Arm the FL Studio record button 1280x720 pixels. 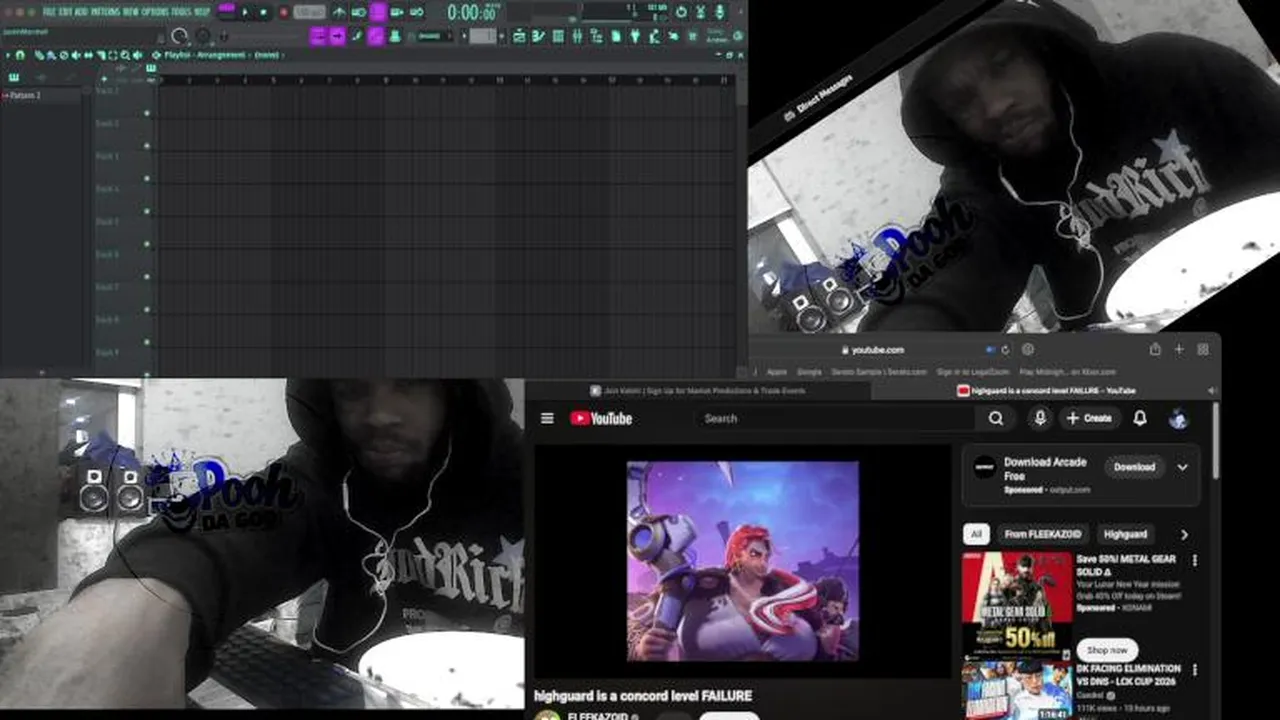284,13
